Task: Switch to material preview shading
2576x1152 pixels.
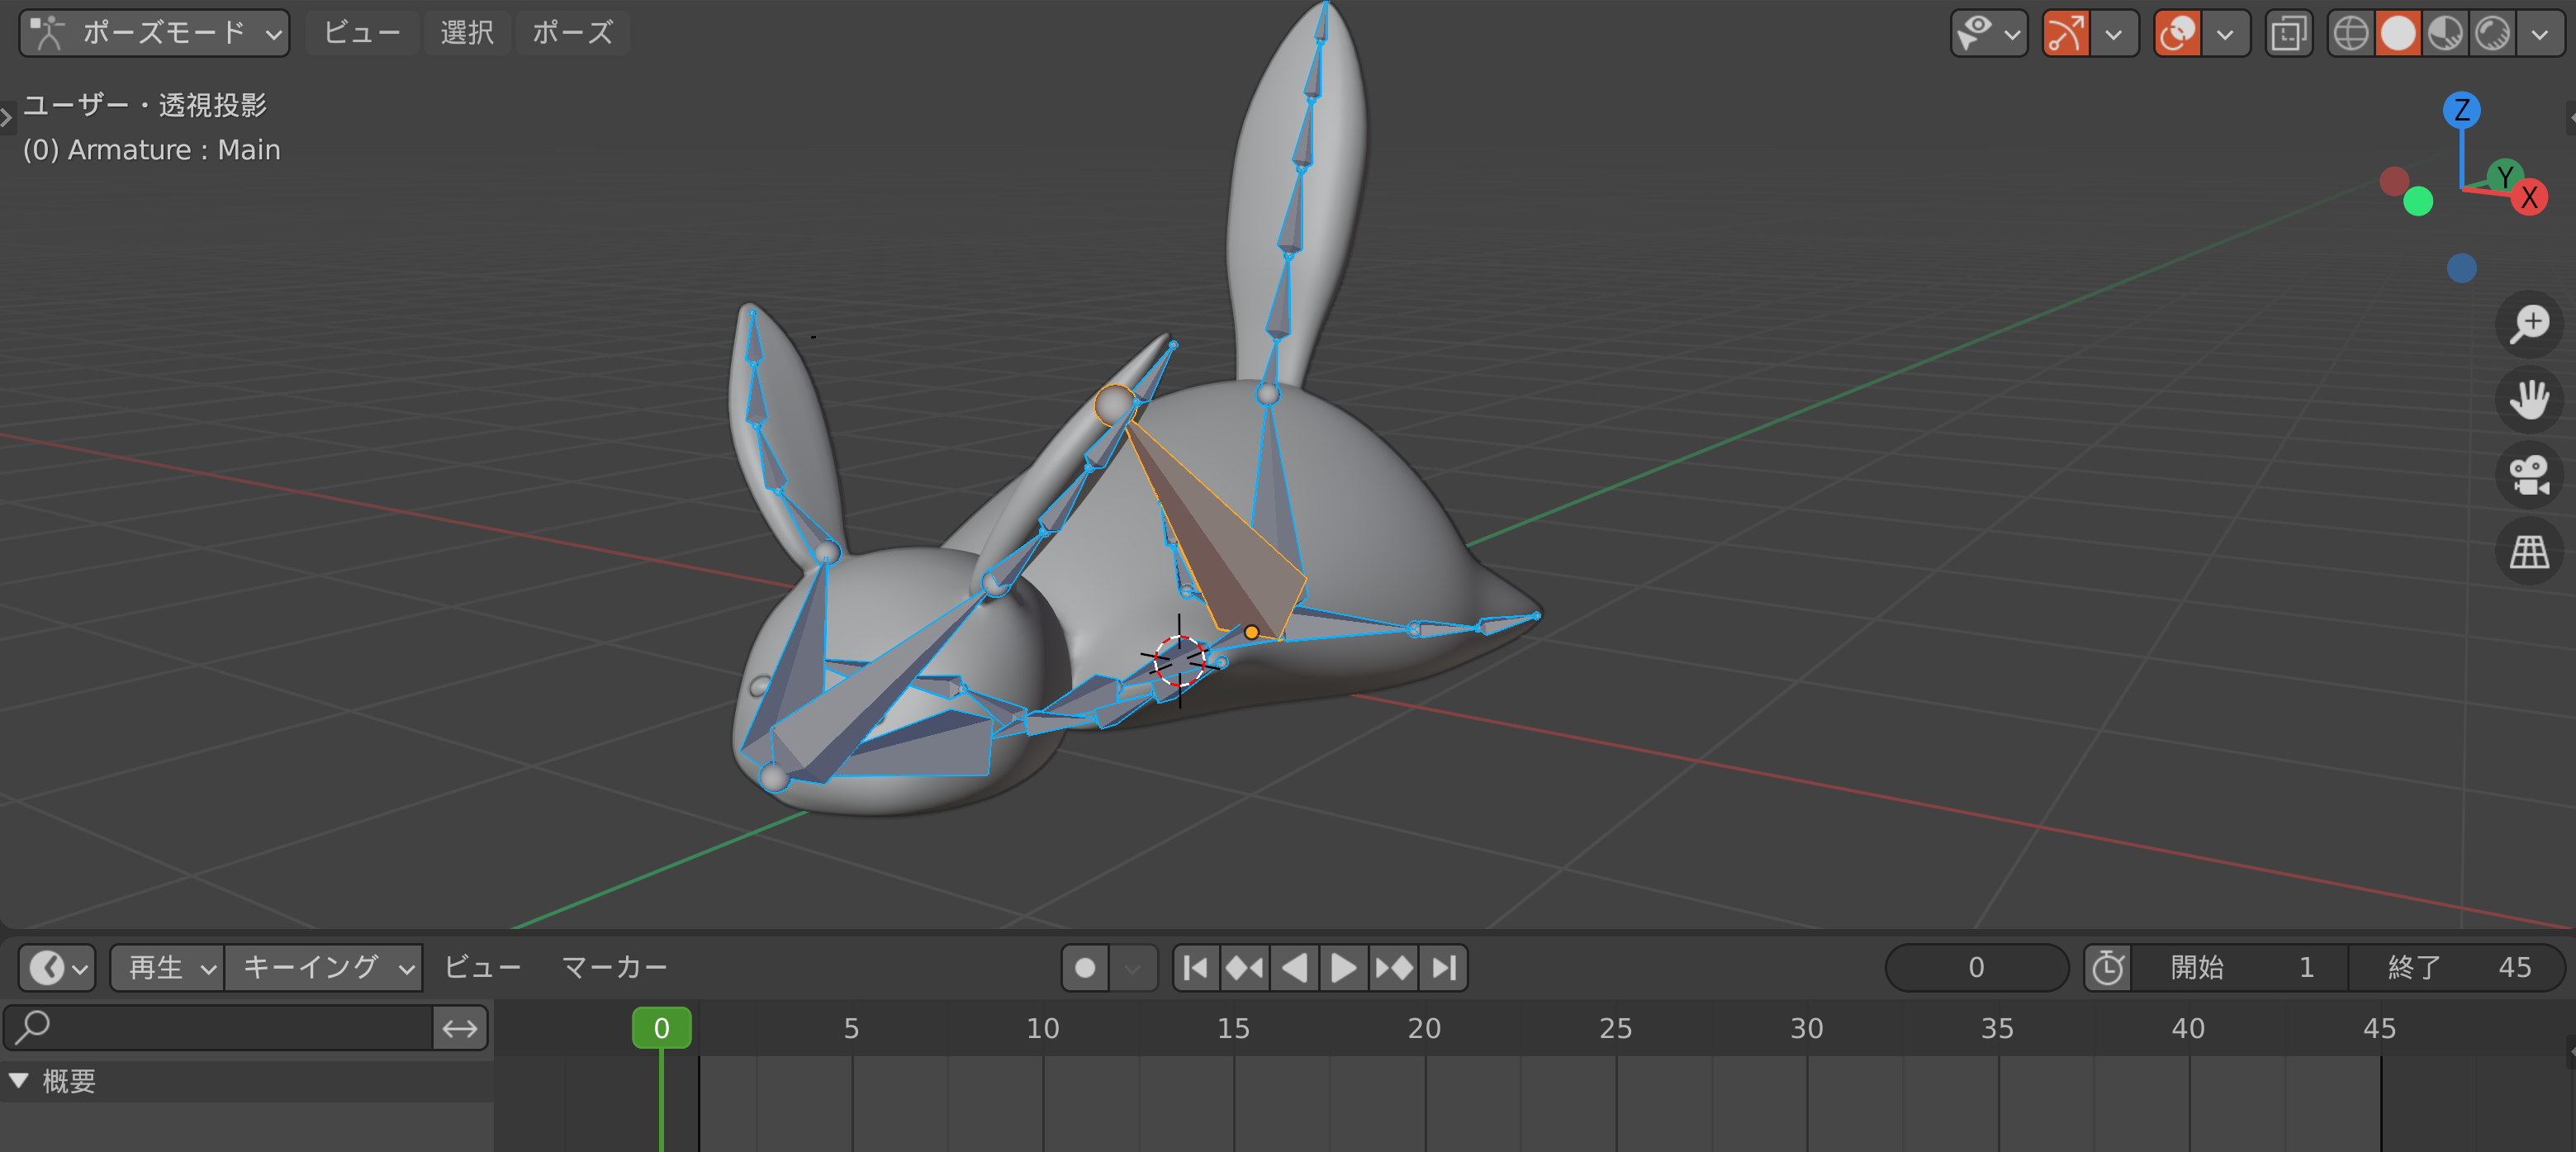Action: coord(2445,33)
